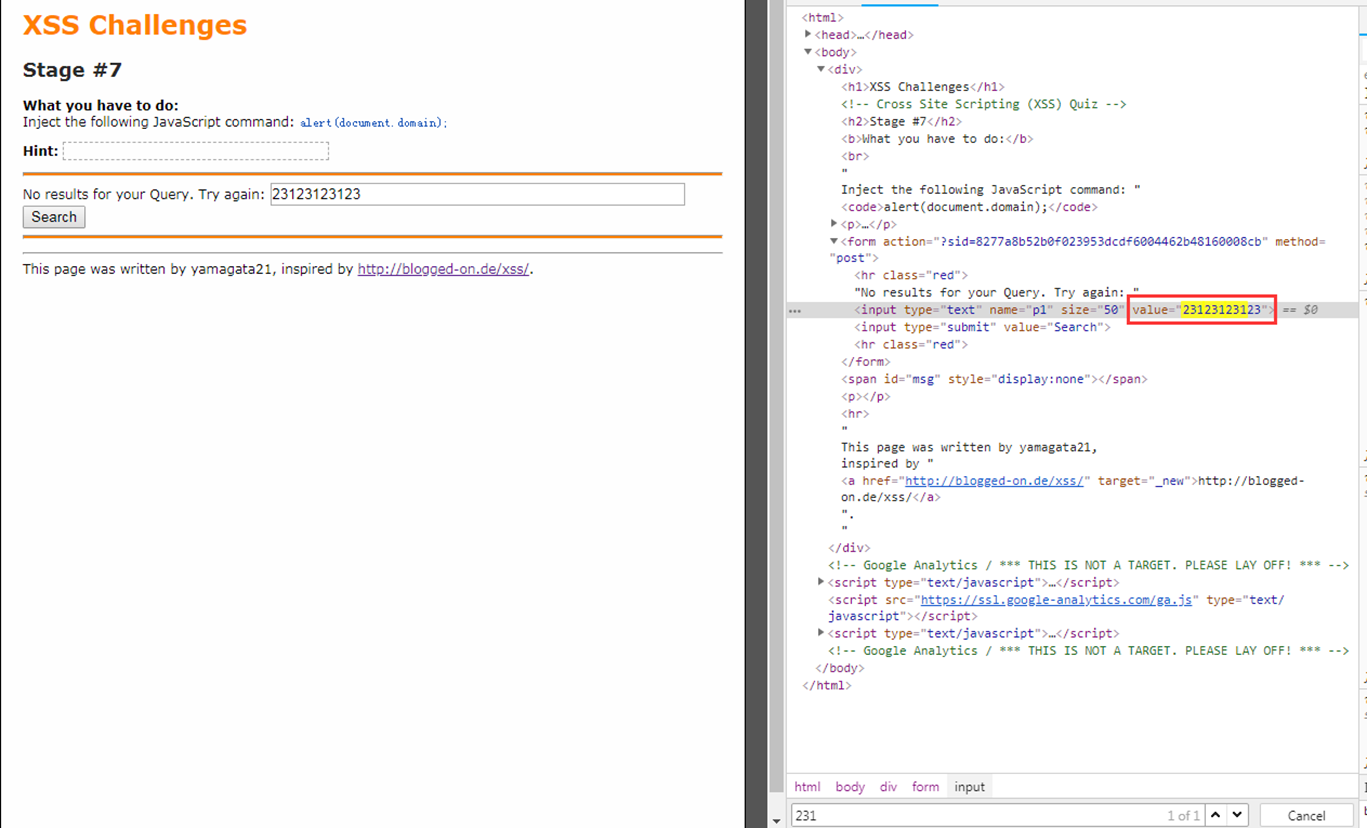Select the closing /html tag row
This screenshot has width=1367, height=828.
(826, 685)
